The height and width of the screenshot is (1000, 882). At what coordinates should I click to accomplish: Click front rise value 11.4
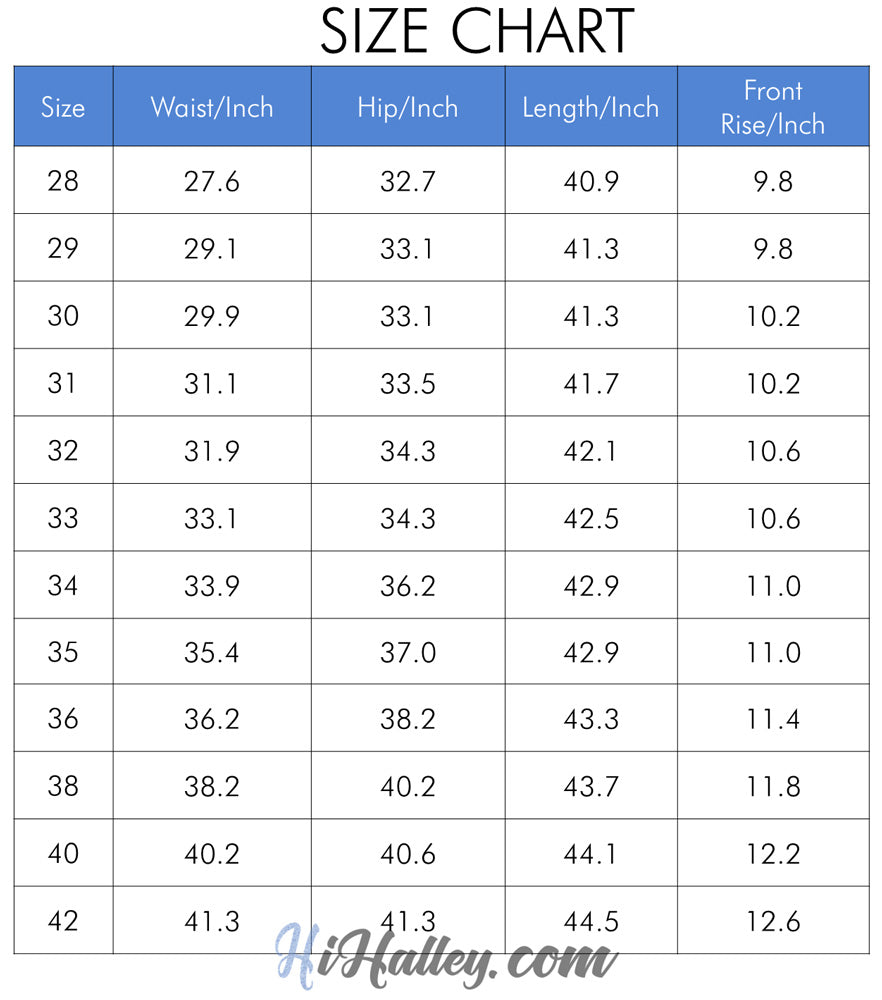(x=773, y=719)
